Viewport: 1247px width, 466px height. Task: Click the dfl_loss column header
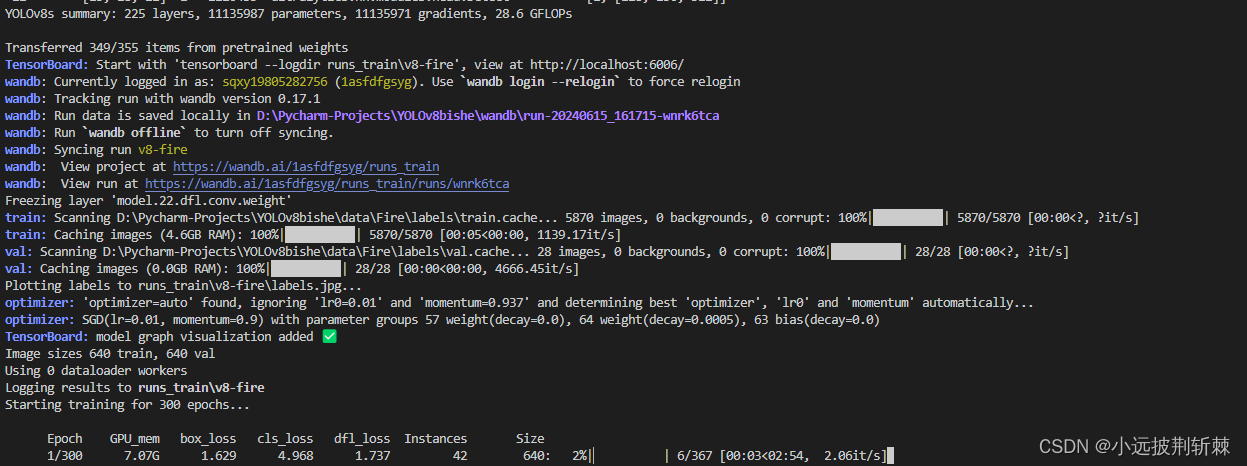click(x=362, y=439)
